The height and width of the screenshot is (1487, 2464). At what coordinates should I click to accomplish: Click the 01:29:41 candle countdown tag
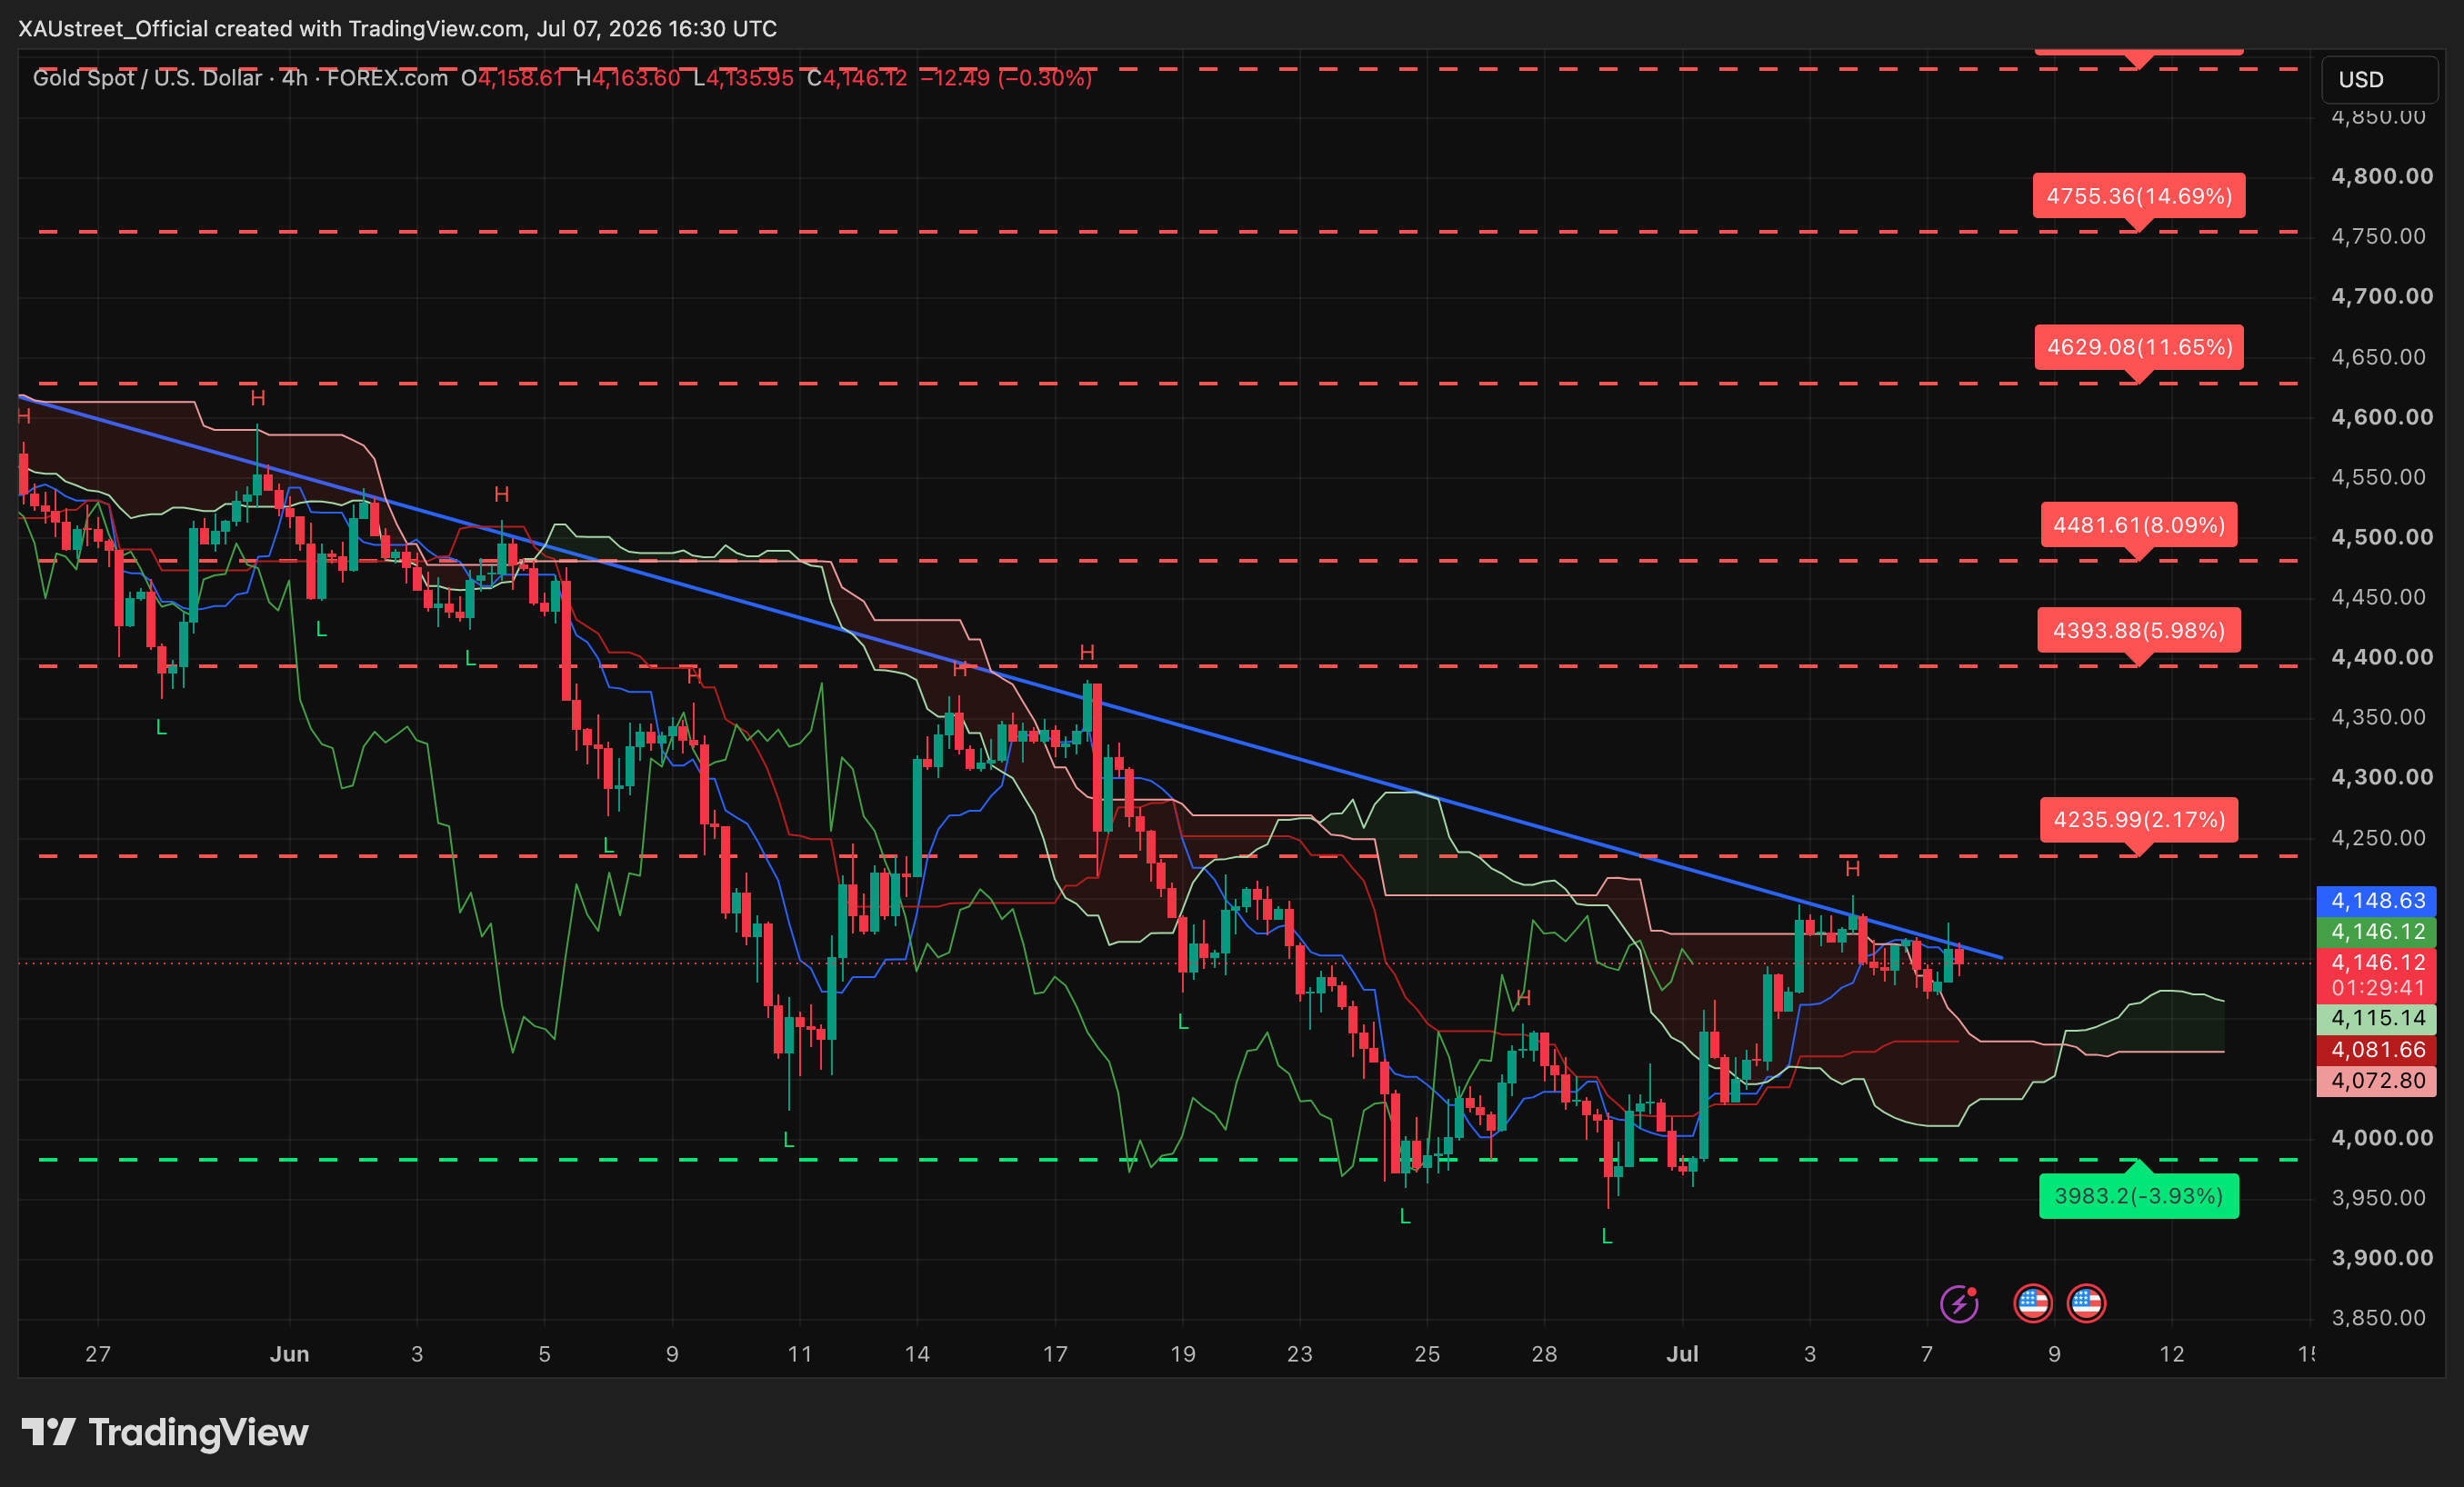pos(2377,988)
